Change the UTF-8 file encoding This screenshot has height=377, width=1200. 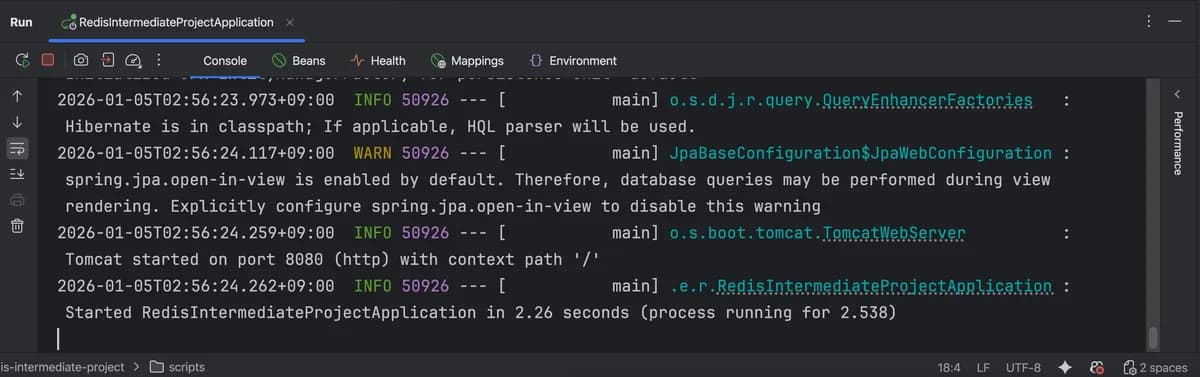(x=1023, y=367)
